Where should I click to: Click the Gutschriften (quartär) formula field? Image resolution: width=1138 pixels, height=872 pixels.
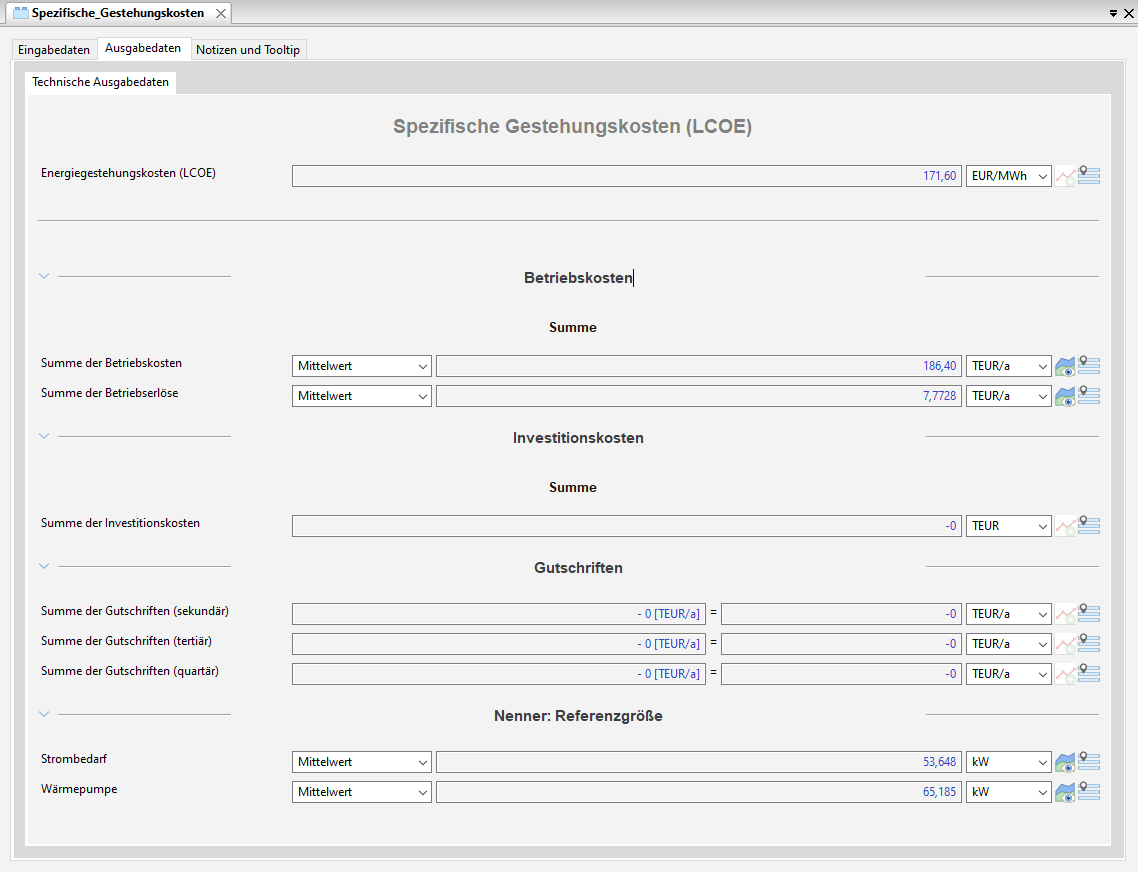pos(499,674)
